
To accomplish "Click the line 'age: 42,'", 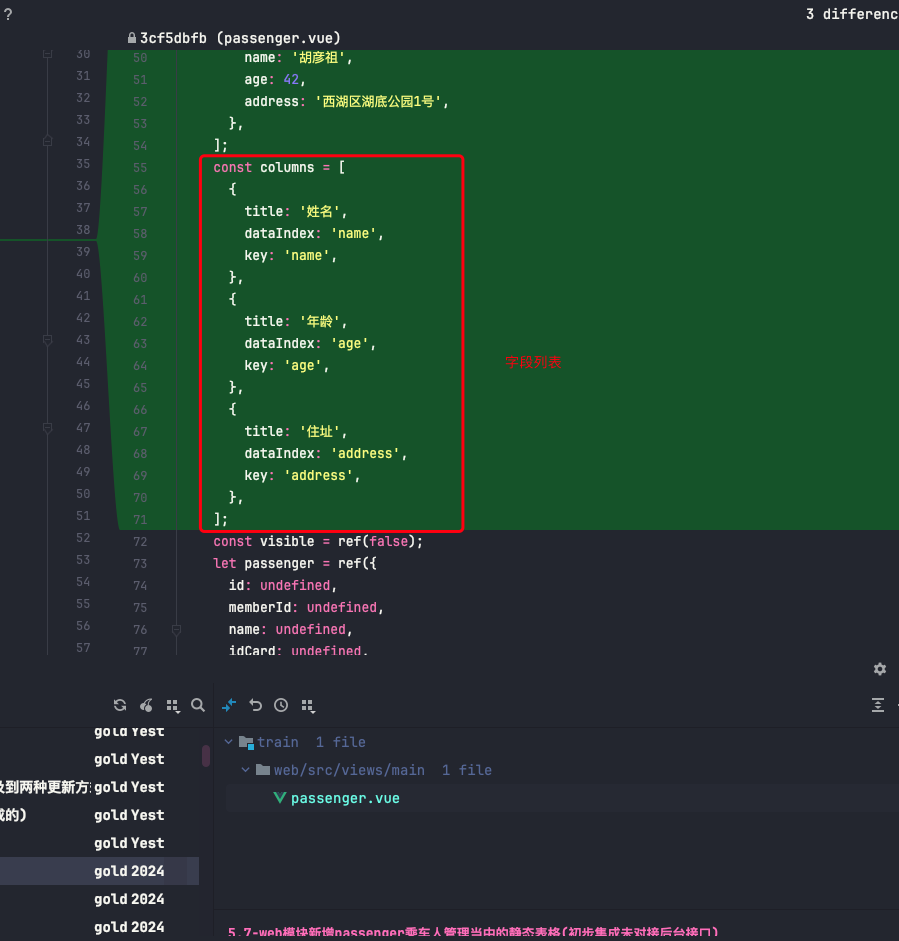I will point(275,79).
